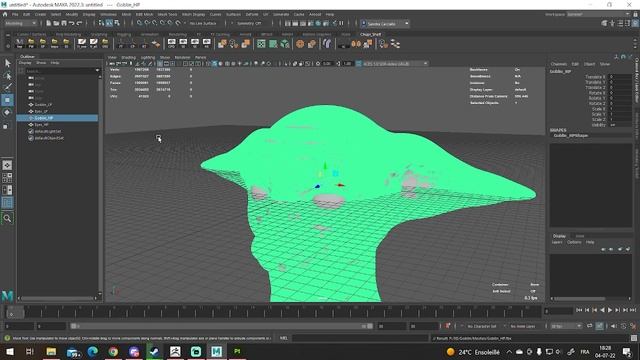Open Steam from the taskbar

pos(155,351)
